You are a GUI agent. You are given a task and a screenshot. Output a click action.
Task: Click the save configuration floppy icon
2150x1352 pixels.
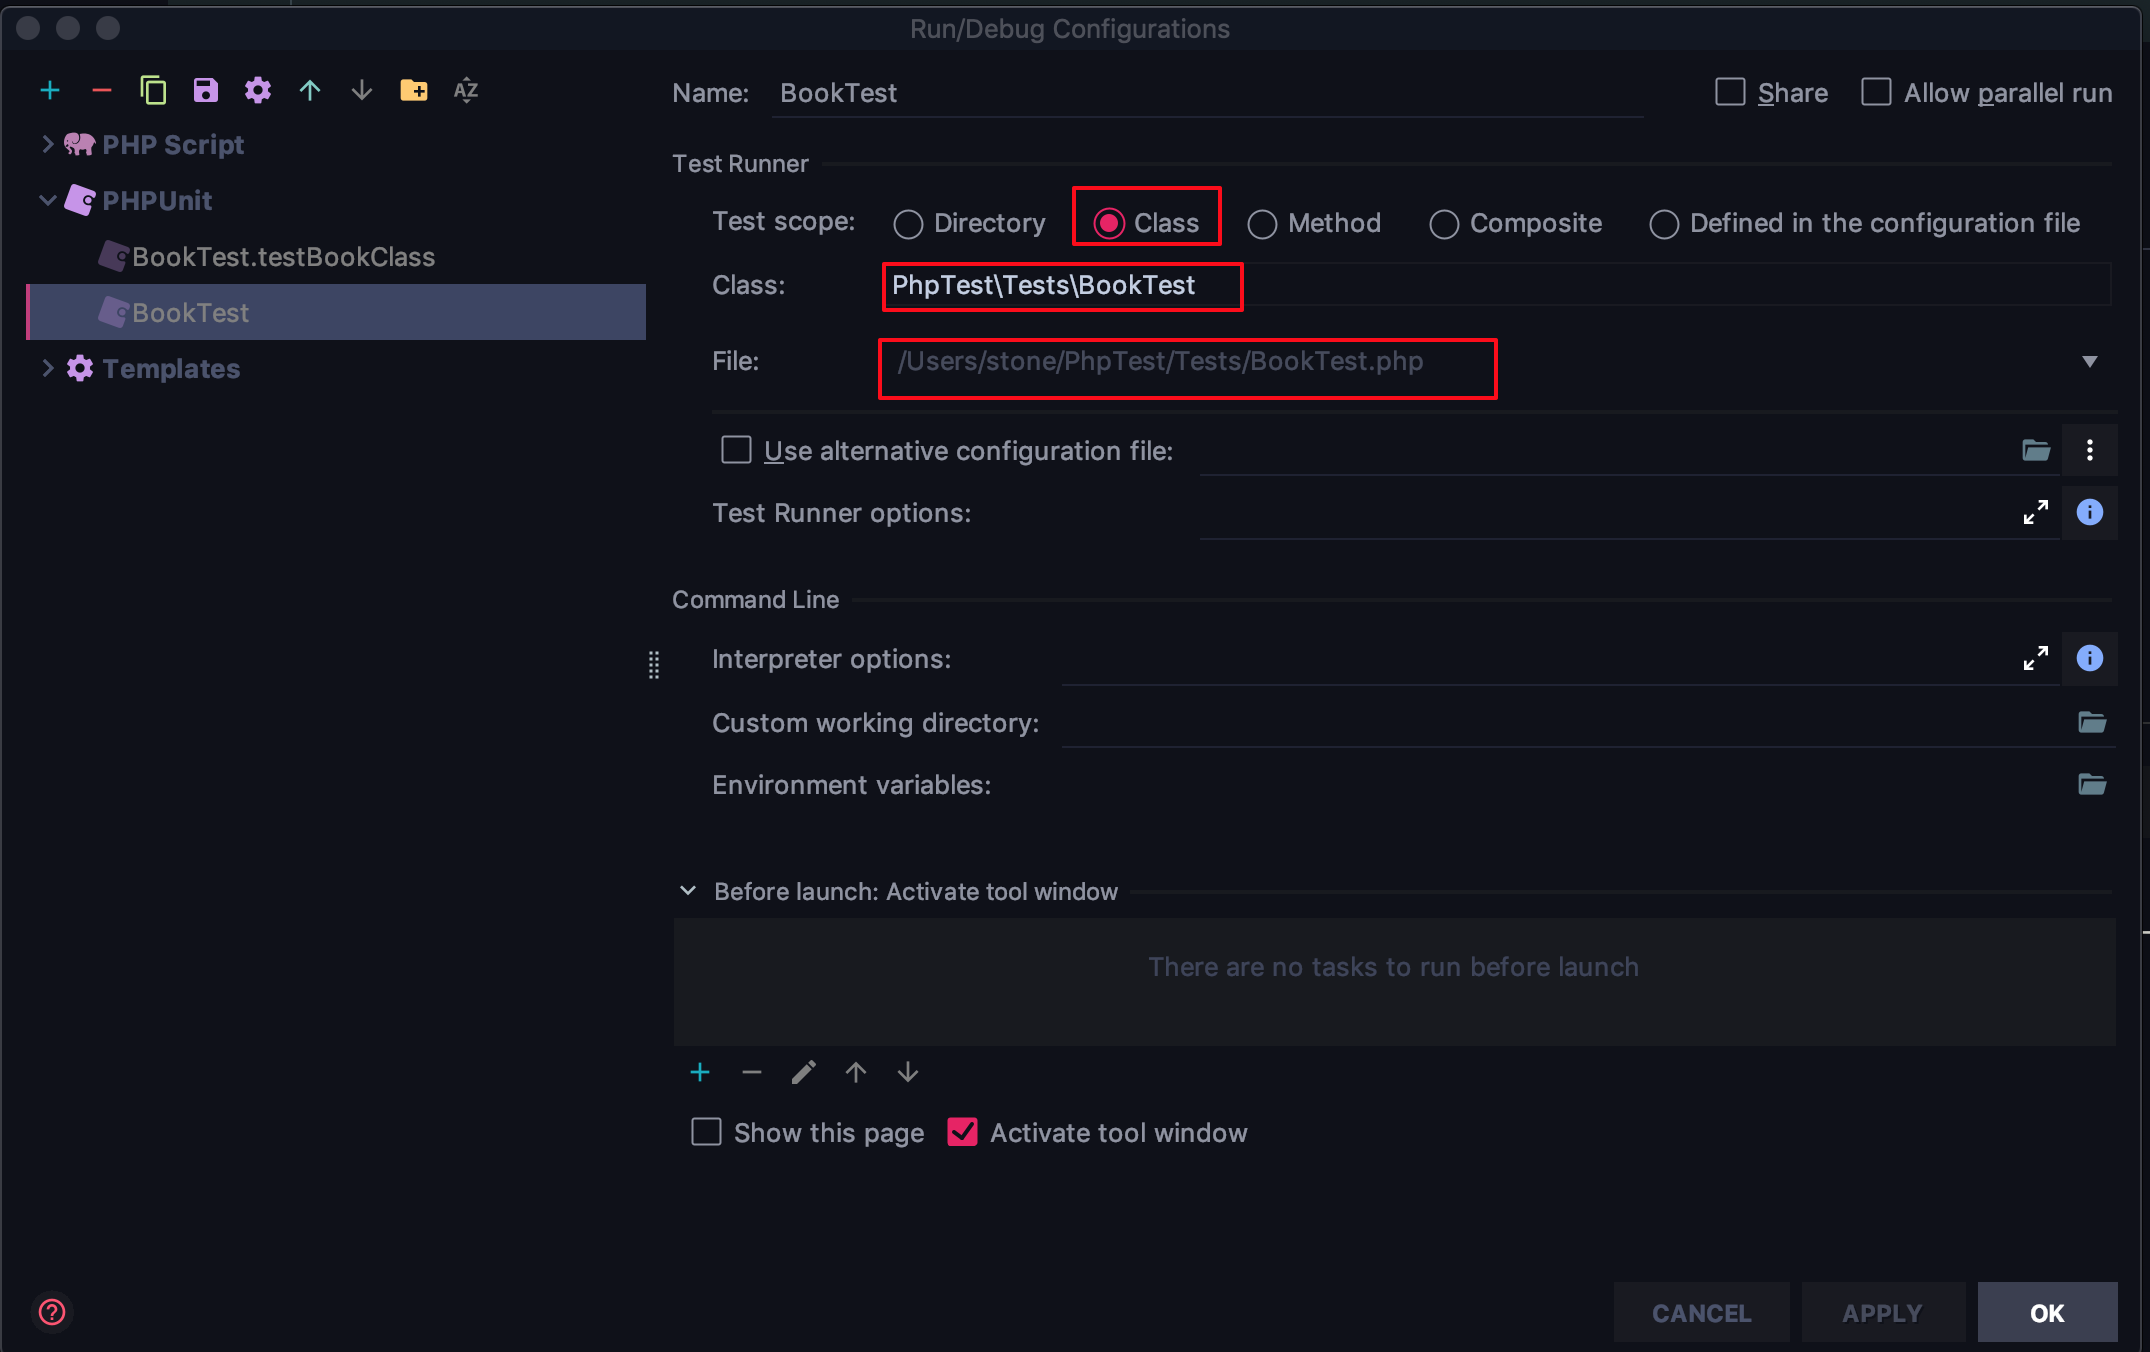pos(205,91)
